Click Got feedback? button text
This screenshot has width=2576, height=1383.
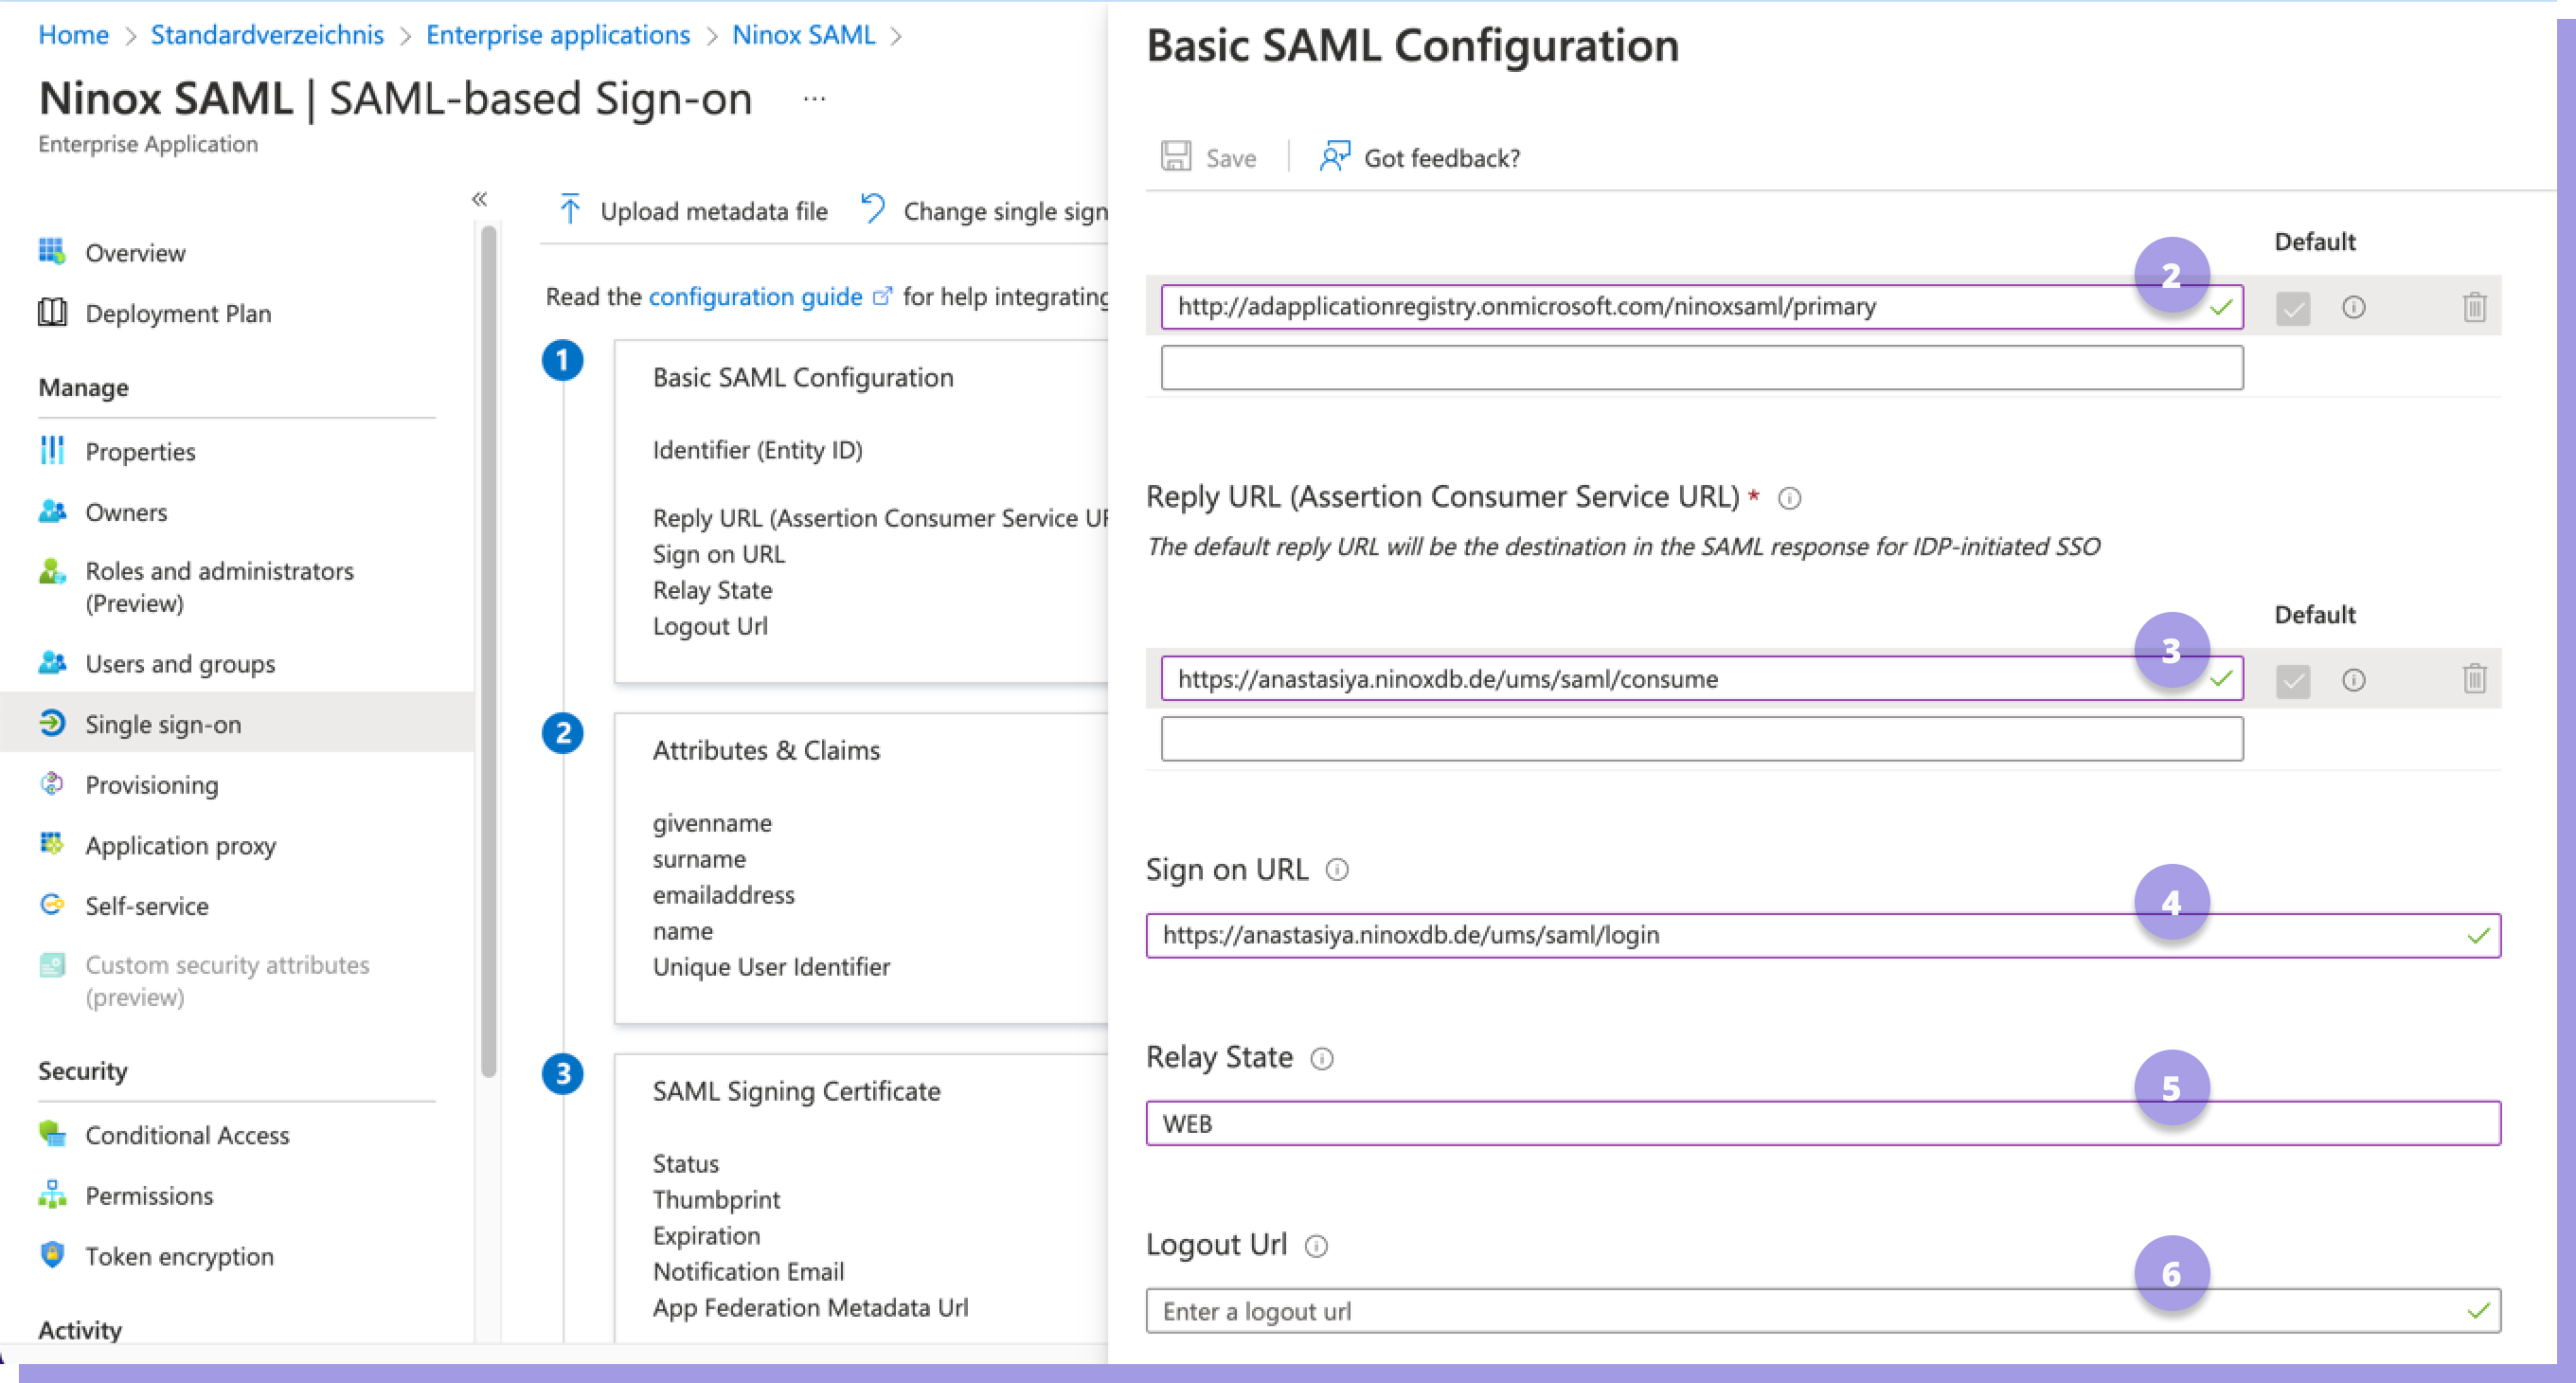[1442, 158]
